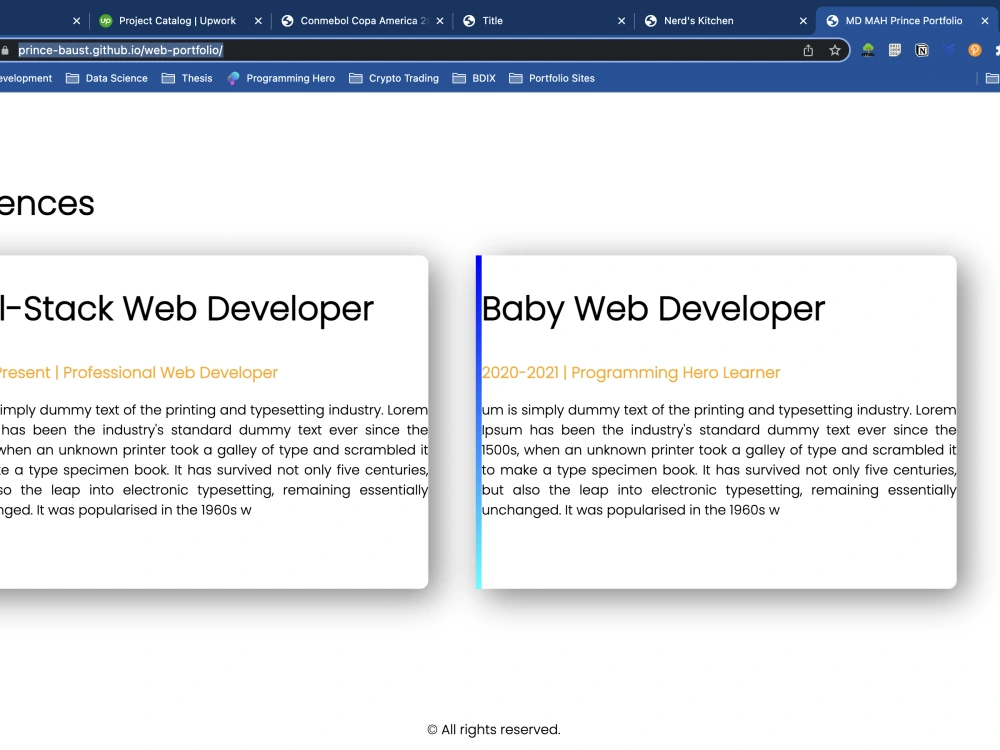Screen dimensions: 1000x750
Task: Open the Data Science bookmarks folder
Action: coord(107,78)
